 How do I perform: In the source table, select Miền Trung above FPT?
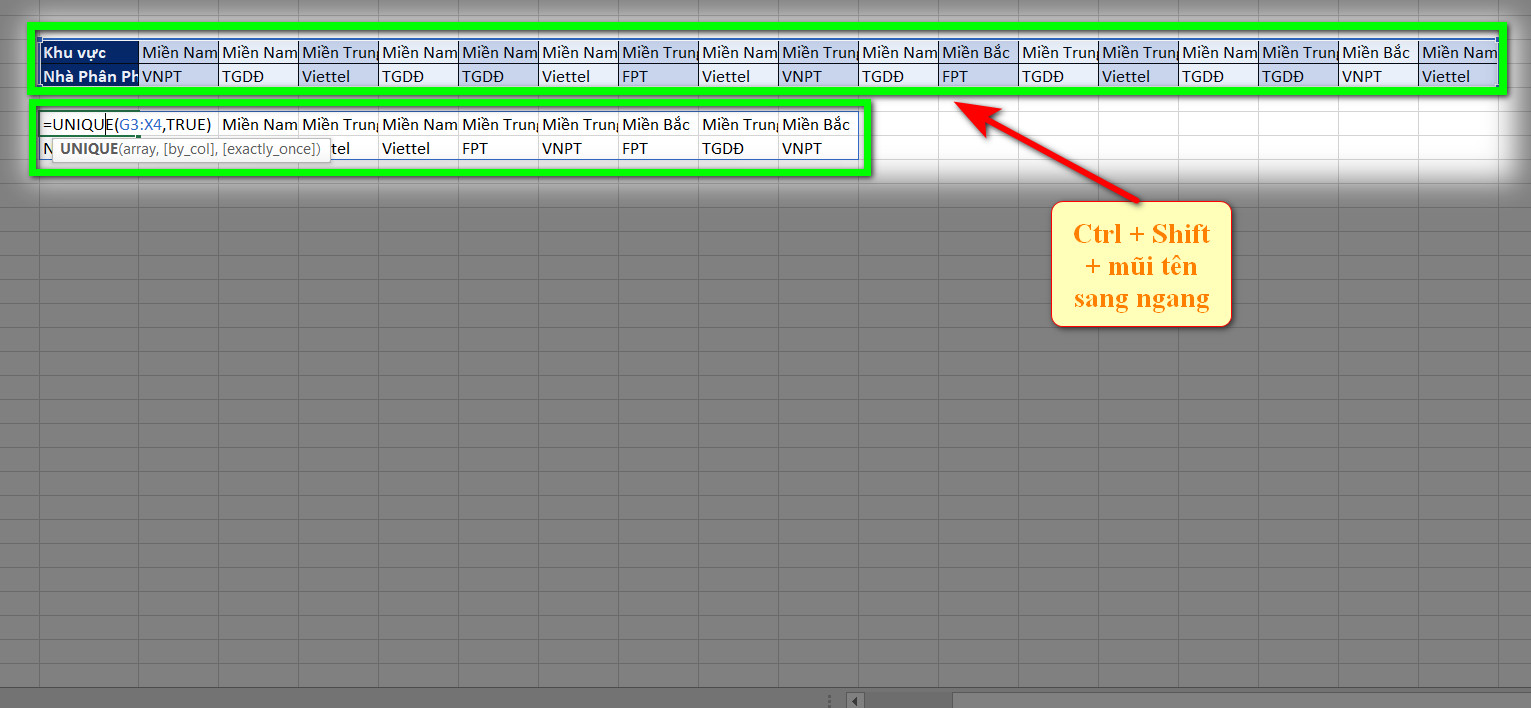(x=659, y=52)
